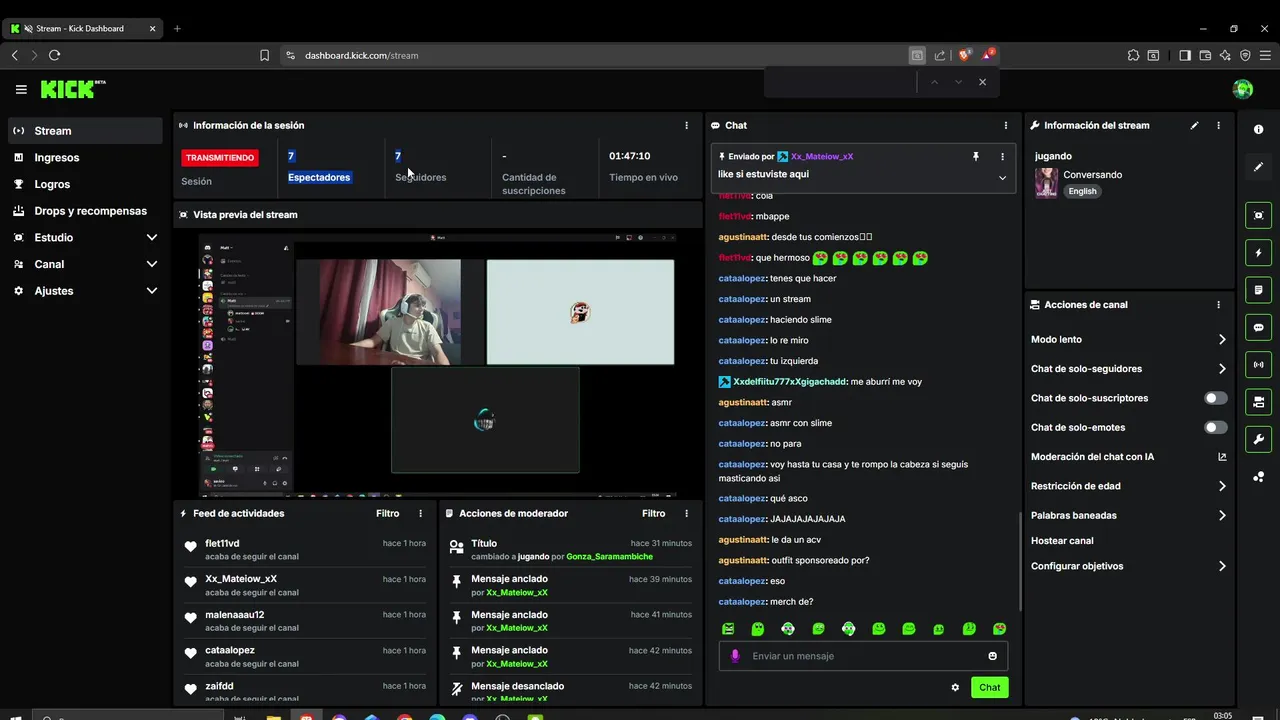
Task: Click username Xx_Mateiow_xX in the pinned message
Action: pos(822,157)
